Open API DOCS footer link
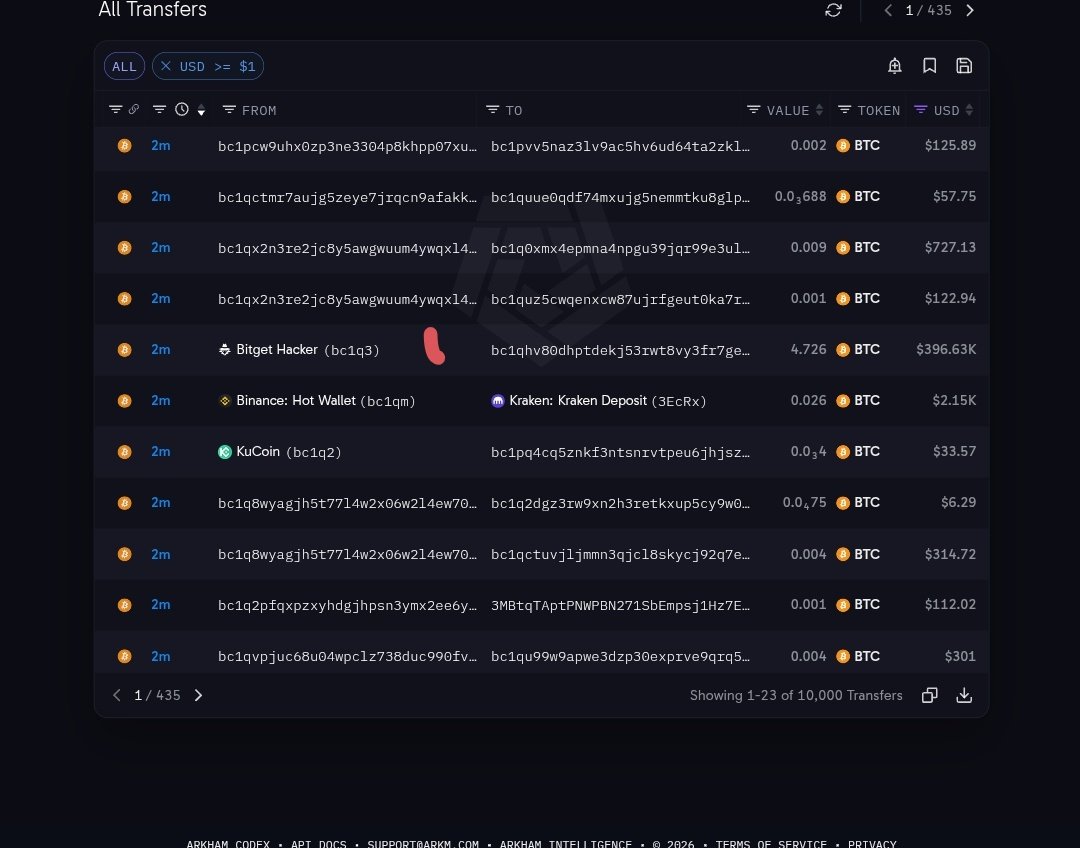 point(318,843)
